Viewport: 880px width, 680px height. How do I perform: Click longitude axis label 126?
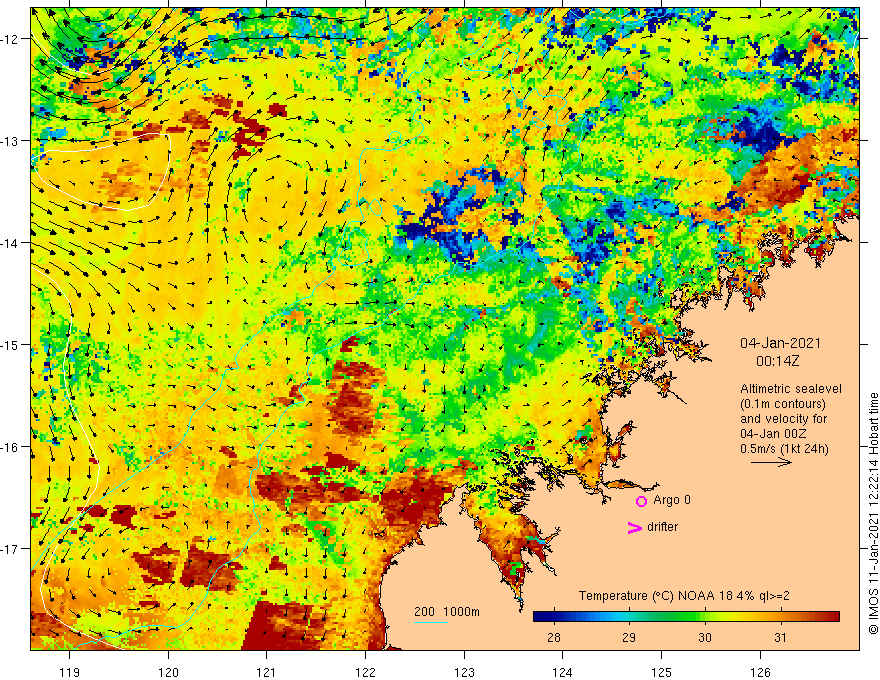[760, 672]
